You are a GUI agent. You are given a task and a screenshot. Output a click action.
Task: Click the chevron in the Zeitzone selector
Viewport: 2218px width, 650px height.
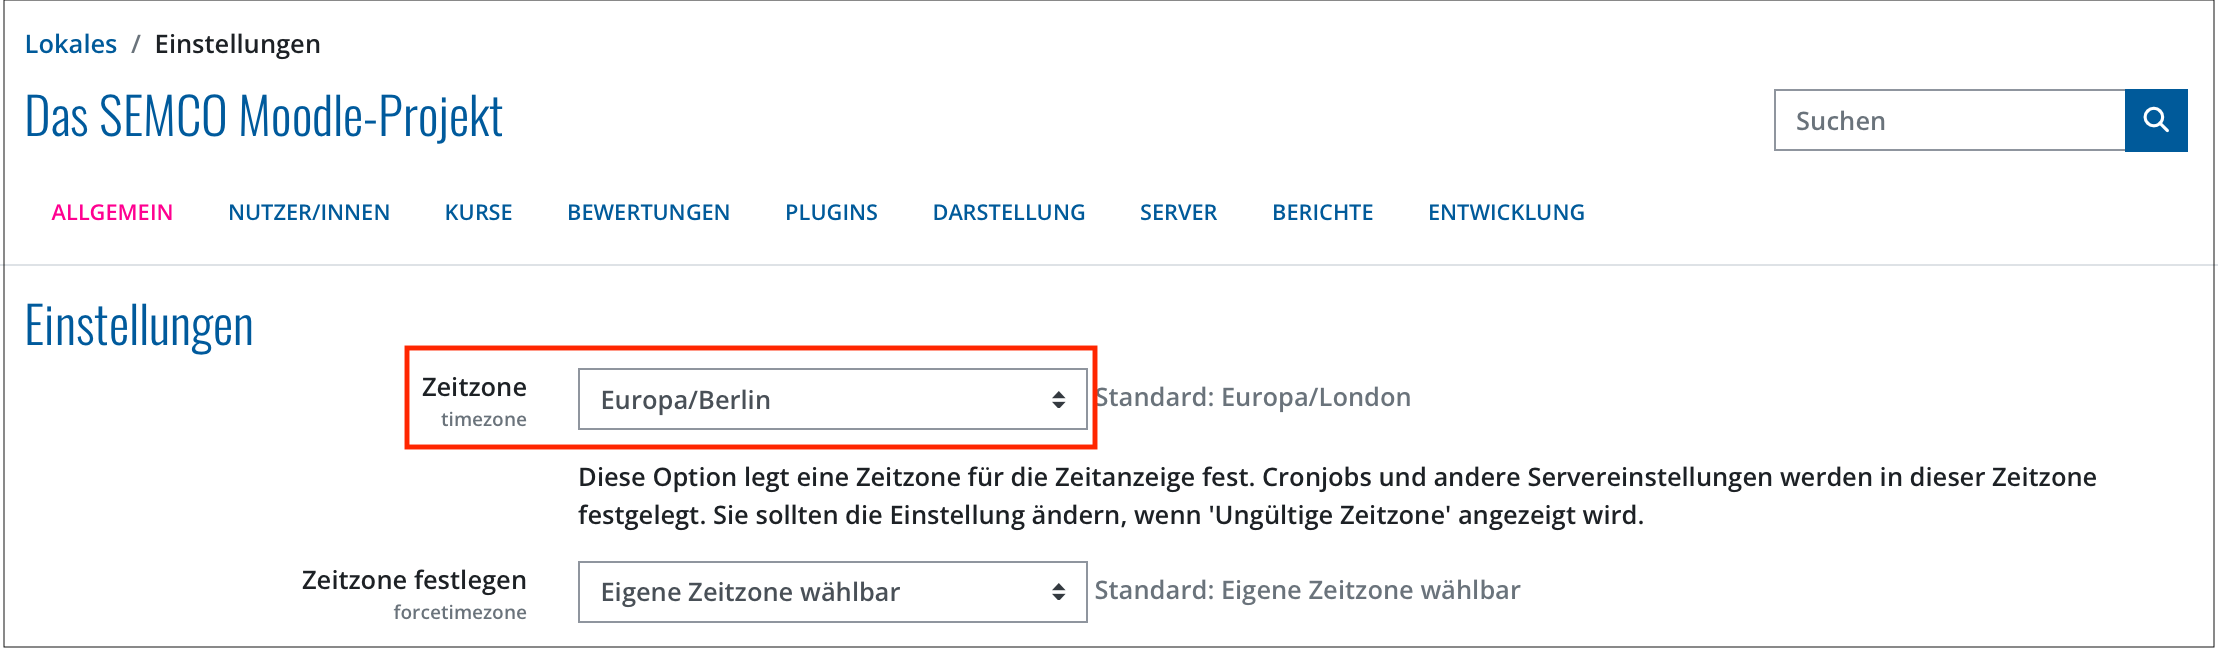1057,398
